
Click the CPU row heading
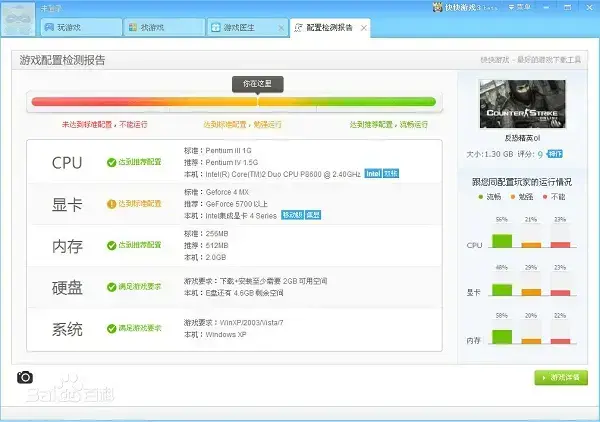click(x=67, y=163)
